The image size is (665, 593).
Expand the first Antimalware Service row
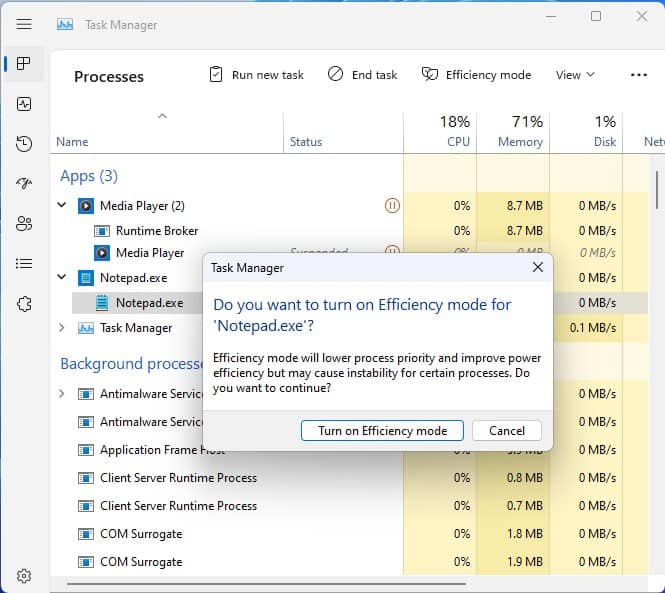61,394
